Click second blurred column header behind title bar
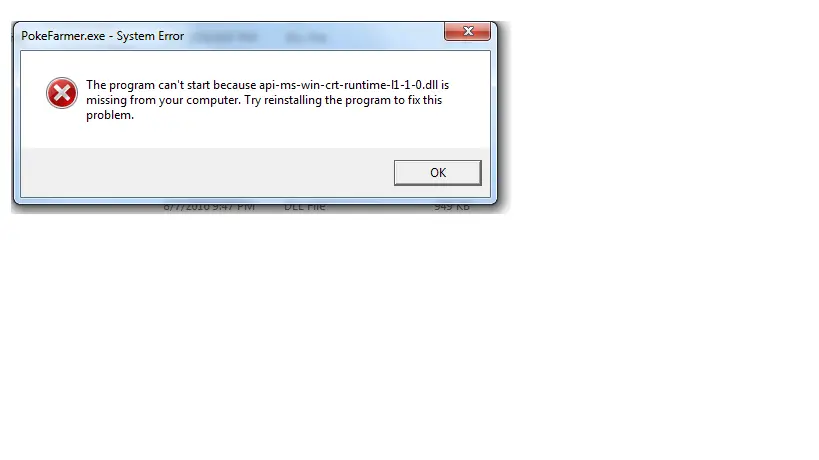The width and height of the screenshot is (819, 460). click(306, 37)
